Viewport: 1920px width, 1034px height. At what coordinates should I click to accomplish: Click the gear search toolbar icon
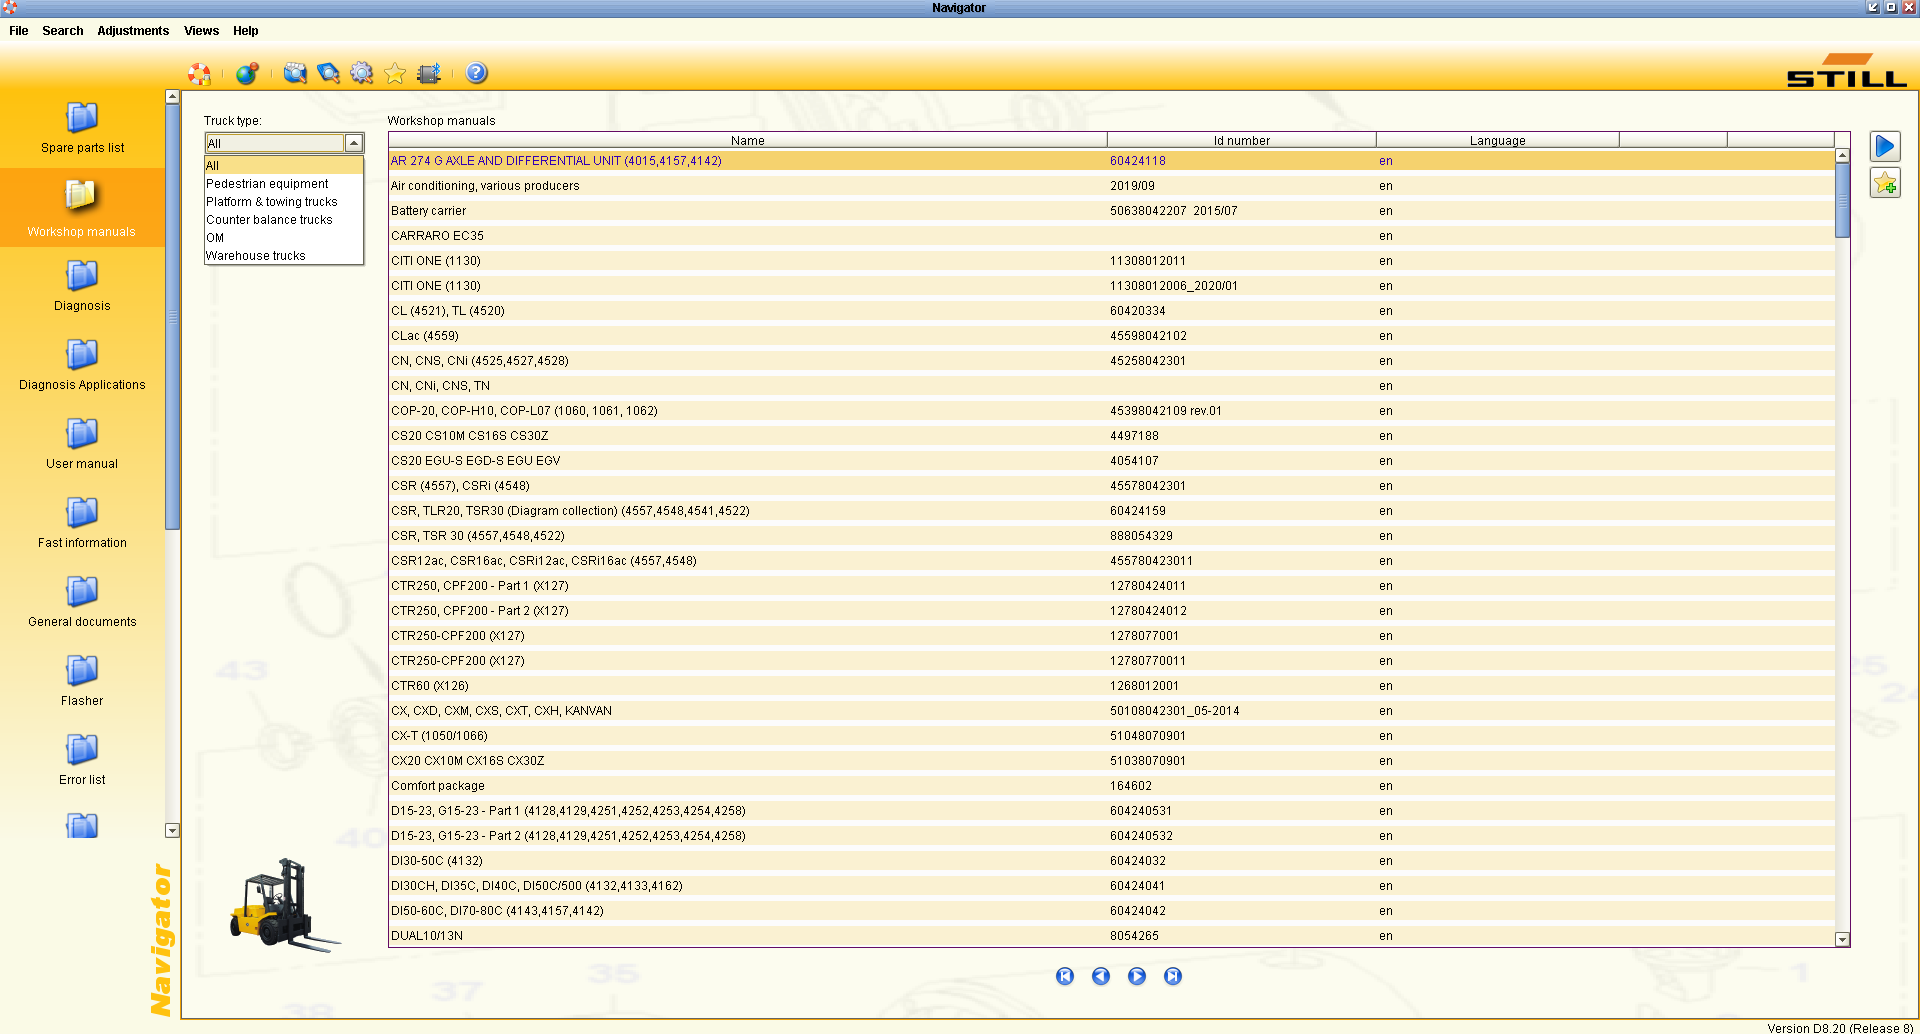(362, 73)
